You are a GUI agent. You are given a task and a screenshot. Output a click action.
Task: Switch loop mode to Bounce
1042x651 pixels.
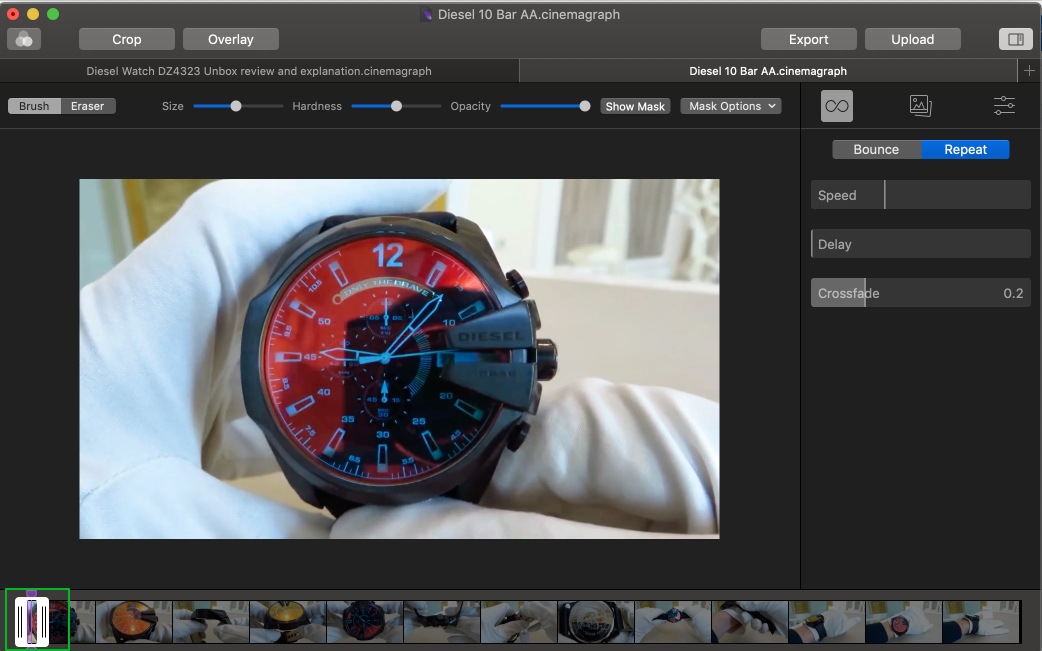tap(877, 149)
